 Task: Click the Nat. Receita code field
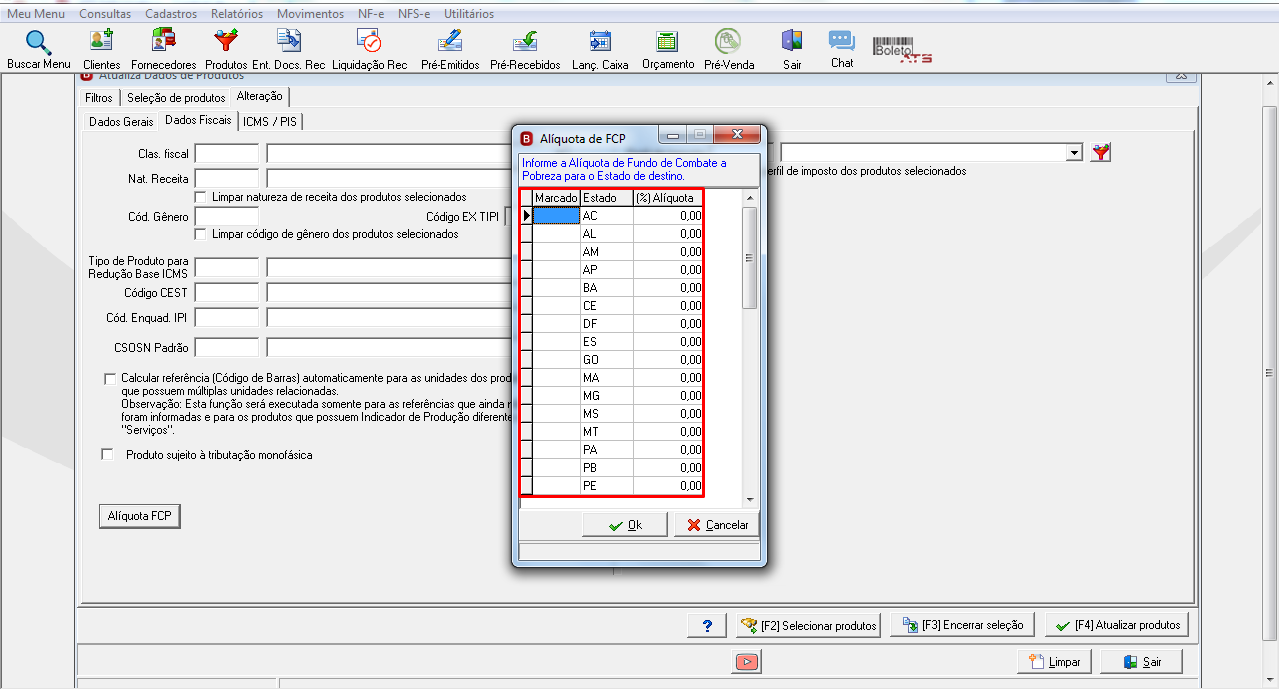click(227, 179)
